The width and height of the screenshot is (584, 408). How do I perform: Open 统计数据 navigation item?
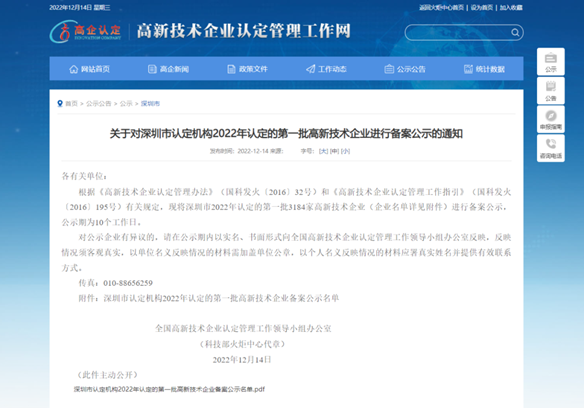pyautogui.click(x=484, y=69)
